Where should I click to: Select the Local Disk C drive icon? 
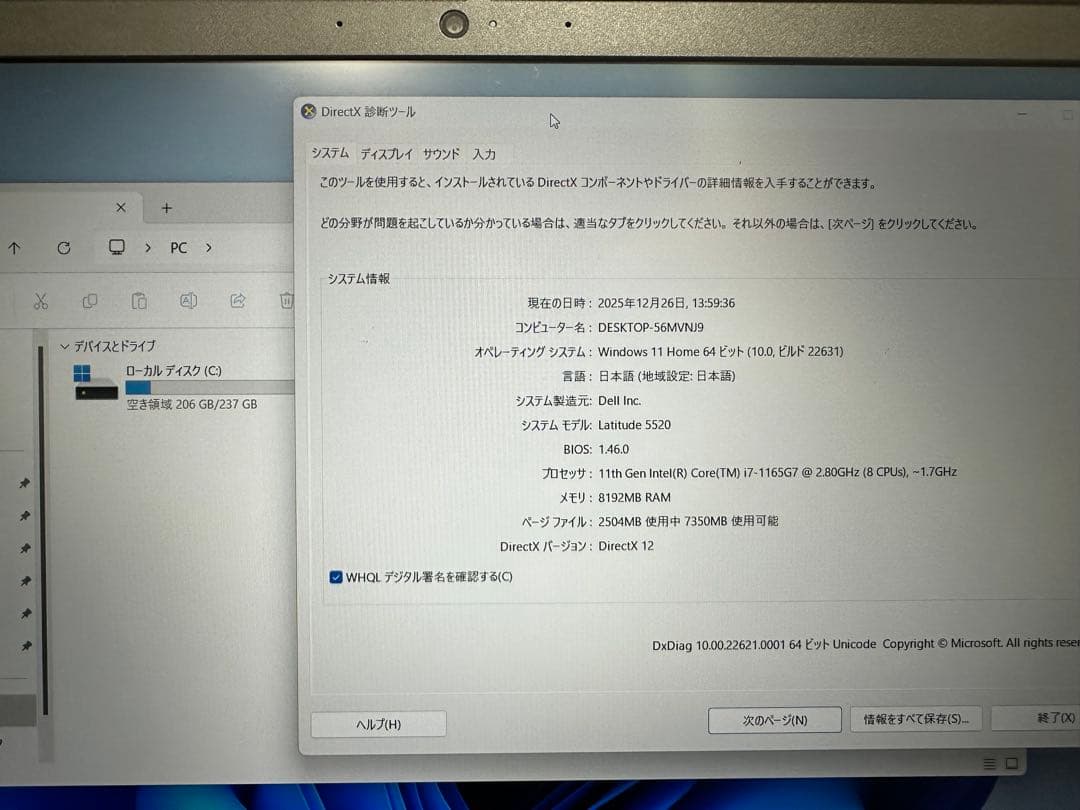pyautogui.click(x=95, y=385)
